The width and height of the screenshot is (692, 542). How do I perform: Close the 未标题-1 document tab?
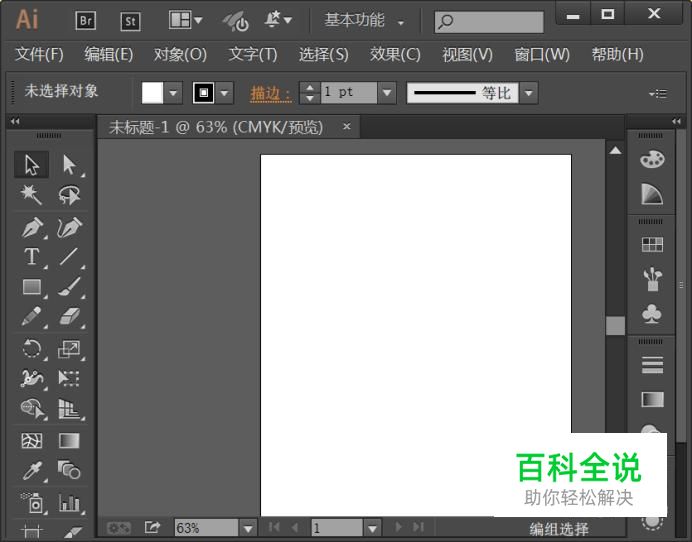pyautogui.click(x=347, y=127)
